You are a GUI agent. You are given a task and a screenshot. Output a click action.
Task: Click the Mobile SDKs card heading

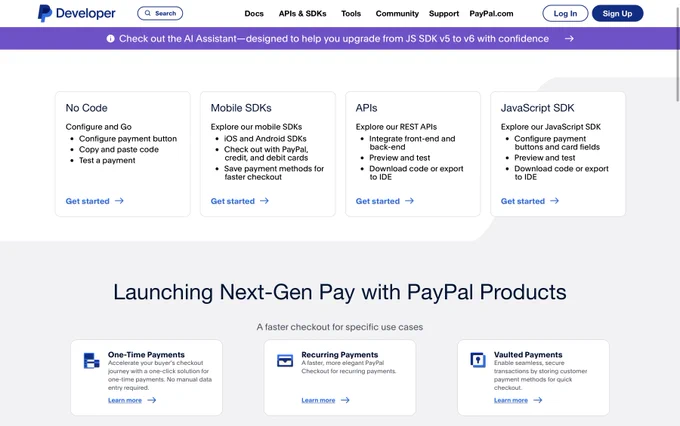click(241, 108)
